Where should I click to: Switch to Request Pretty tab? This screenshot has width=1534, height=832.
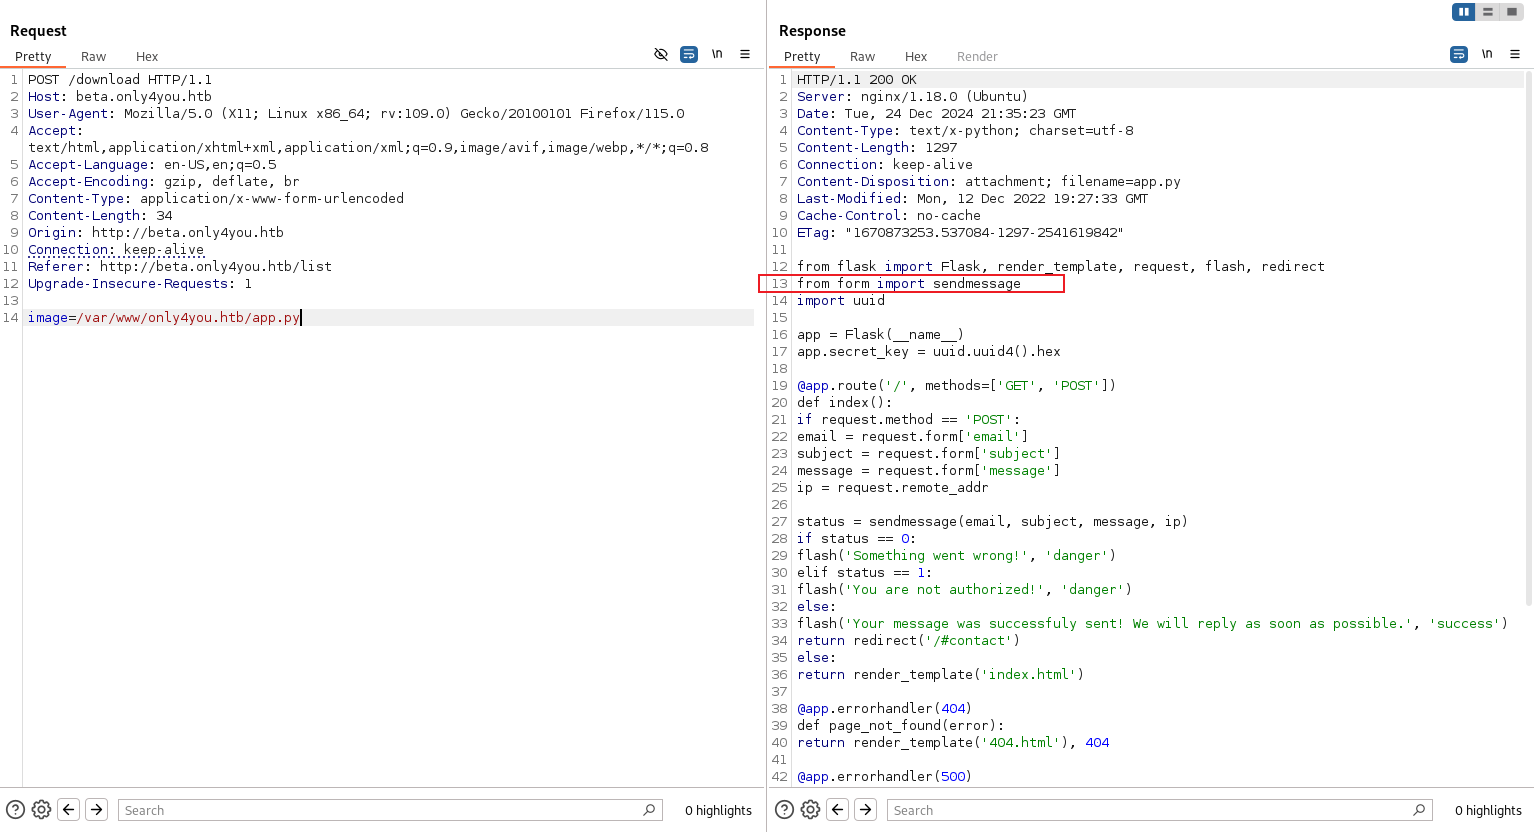click(33, 57)
